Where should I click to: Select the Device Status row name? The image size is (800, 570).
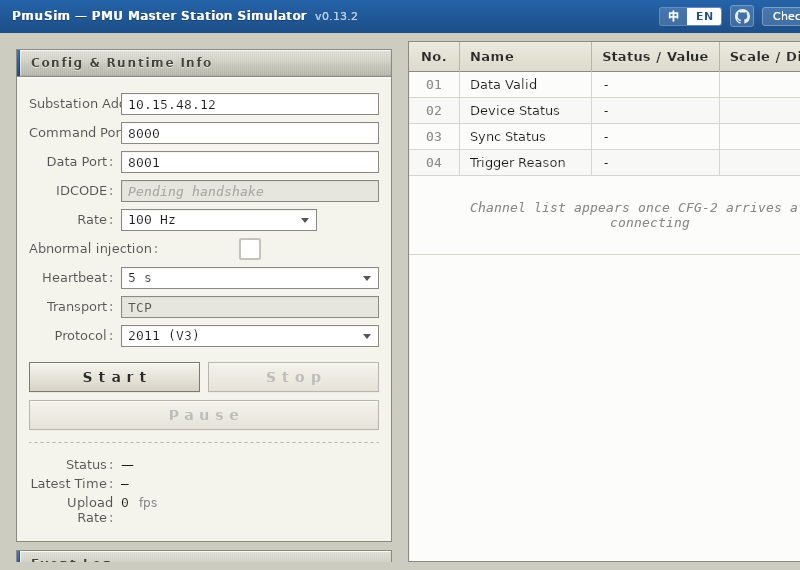point(514,111)
